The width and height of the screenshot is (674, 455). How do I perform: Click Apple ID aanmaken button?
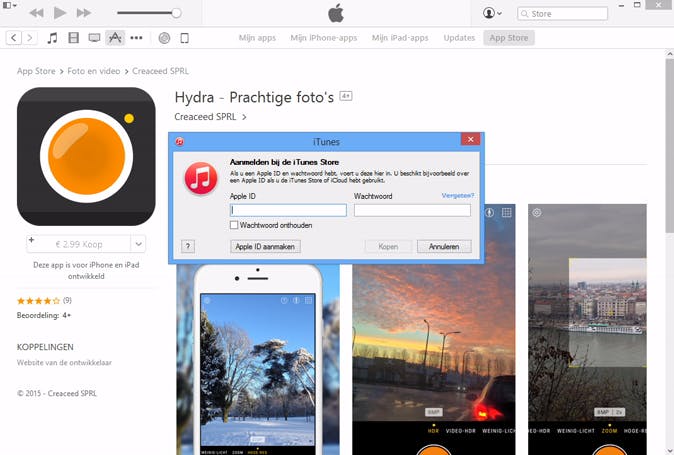pyautogui.click(x=265, y=247)
